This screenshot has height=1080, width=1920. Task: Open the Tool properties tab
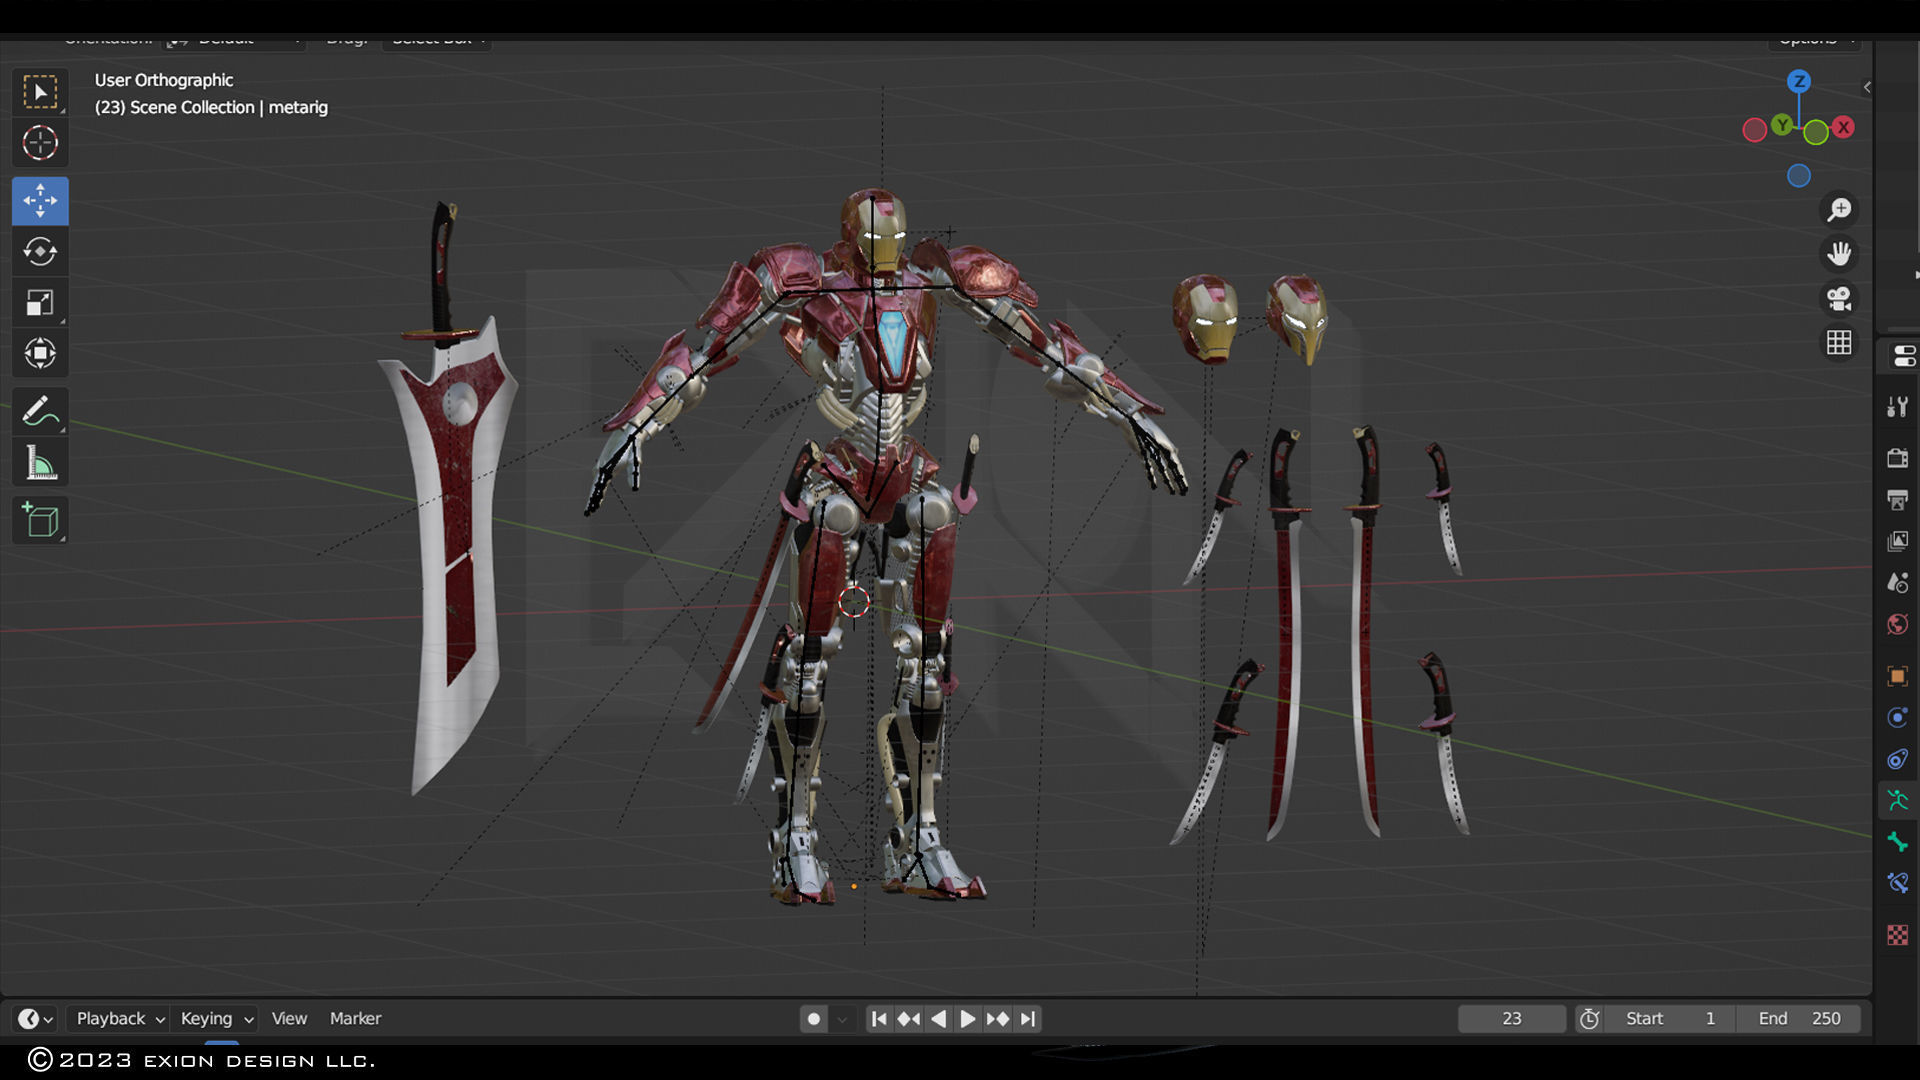(x=1897, y=406)
